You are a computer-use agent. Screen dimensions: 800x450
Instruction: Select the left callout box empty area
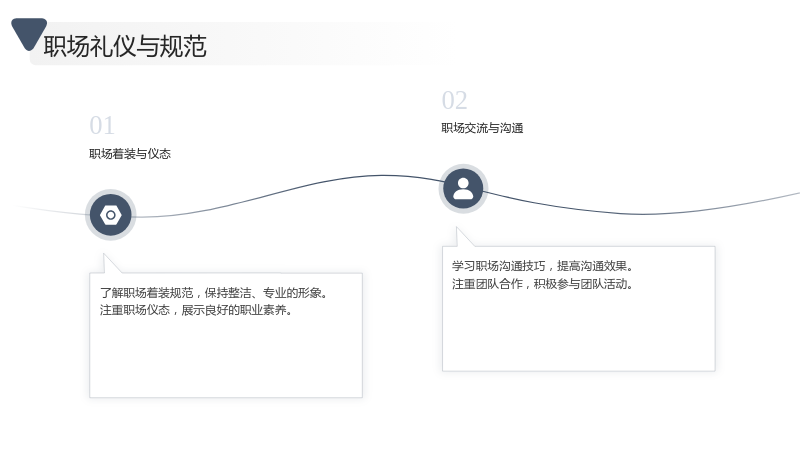(226, 357)
